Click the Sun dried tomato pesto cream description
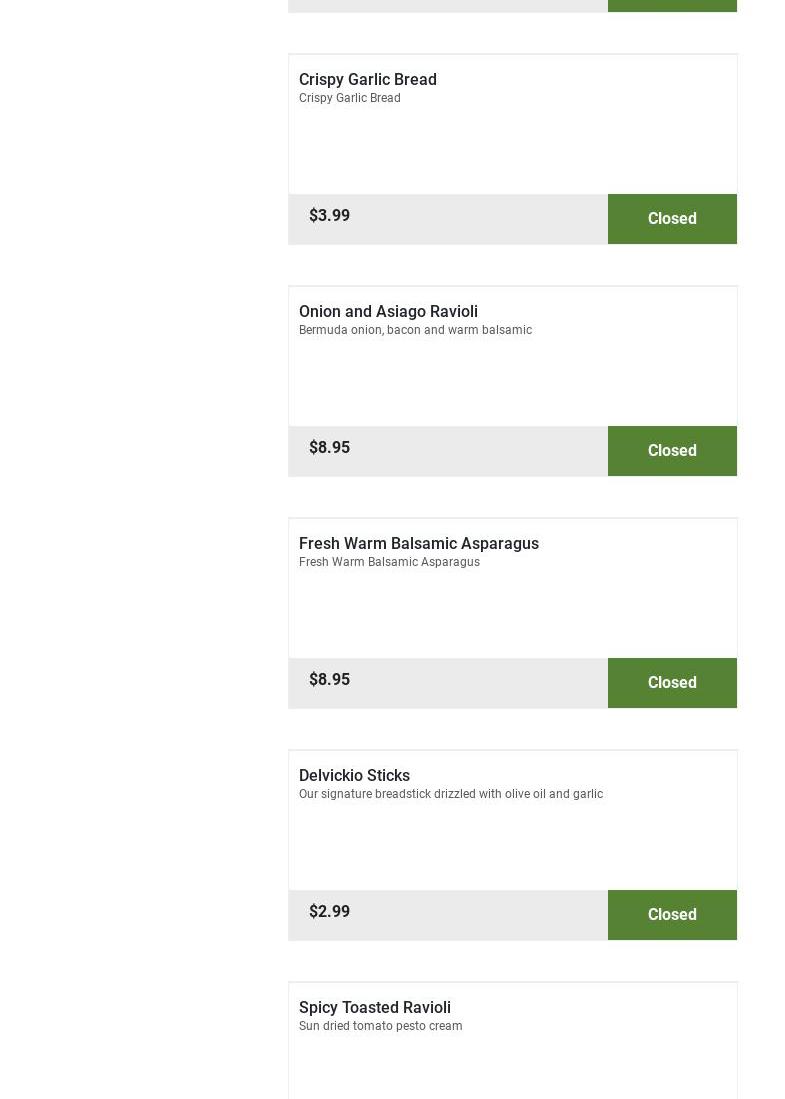The height and width of the screenshot is (1099, 785). pyautogui.click(x=380, y=1026)
